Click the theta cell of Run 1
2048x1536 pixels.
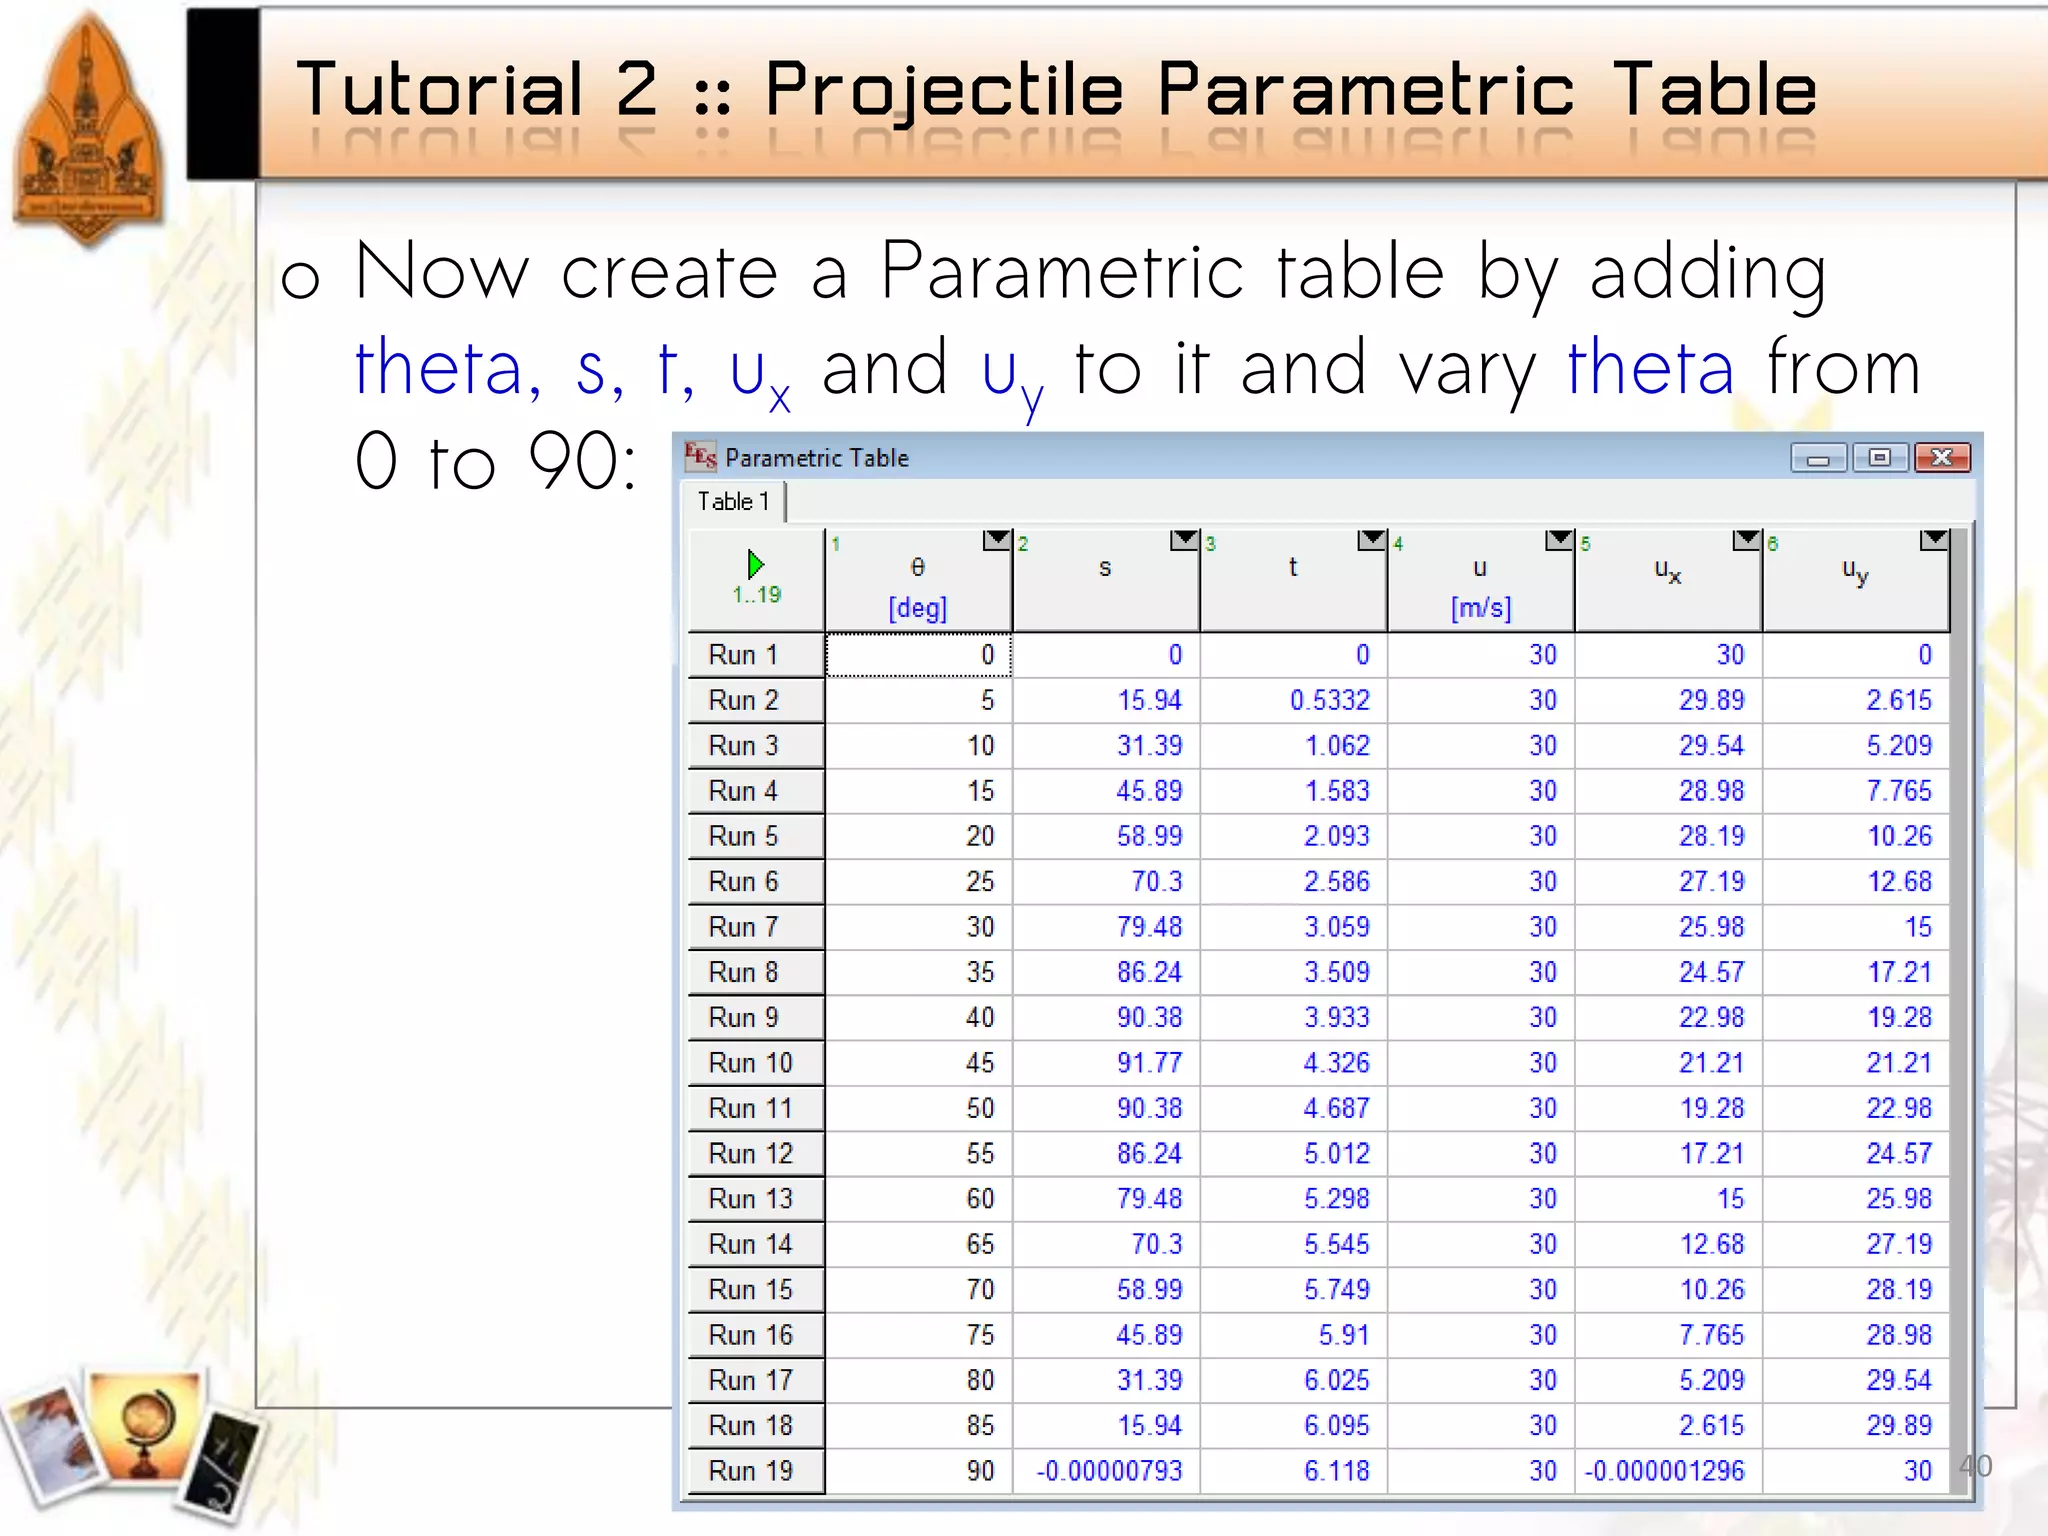[x=919, y=655]
